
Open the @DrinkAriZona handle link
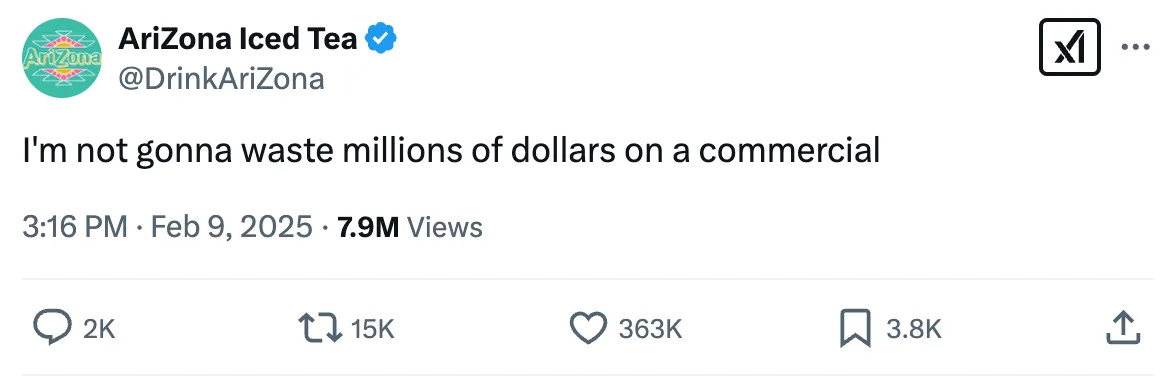(x=221, y=78)
